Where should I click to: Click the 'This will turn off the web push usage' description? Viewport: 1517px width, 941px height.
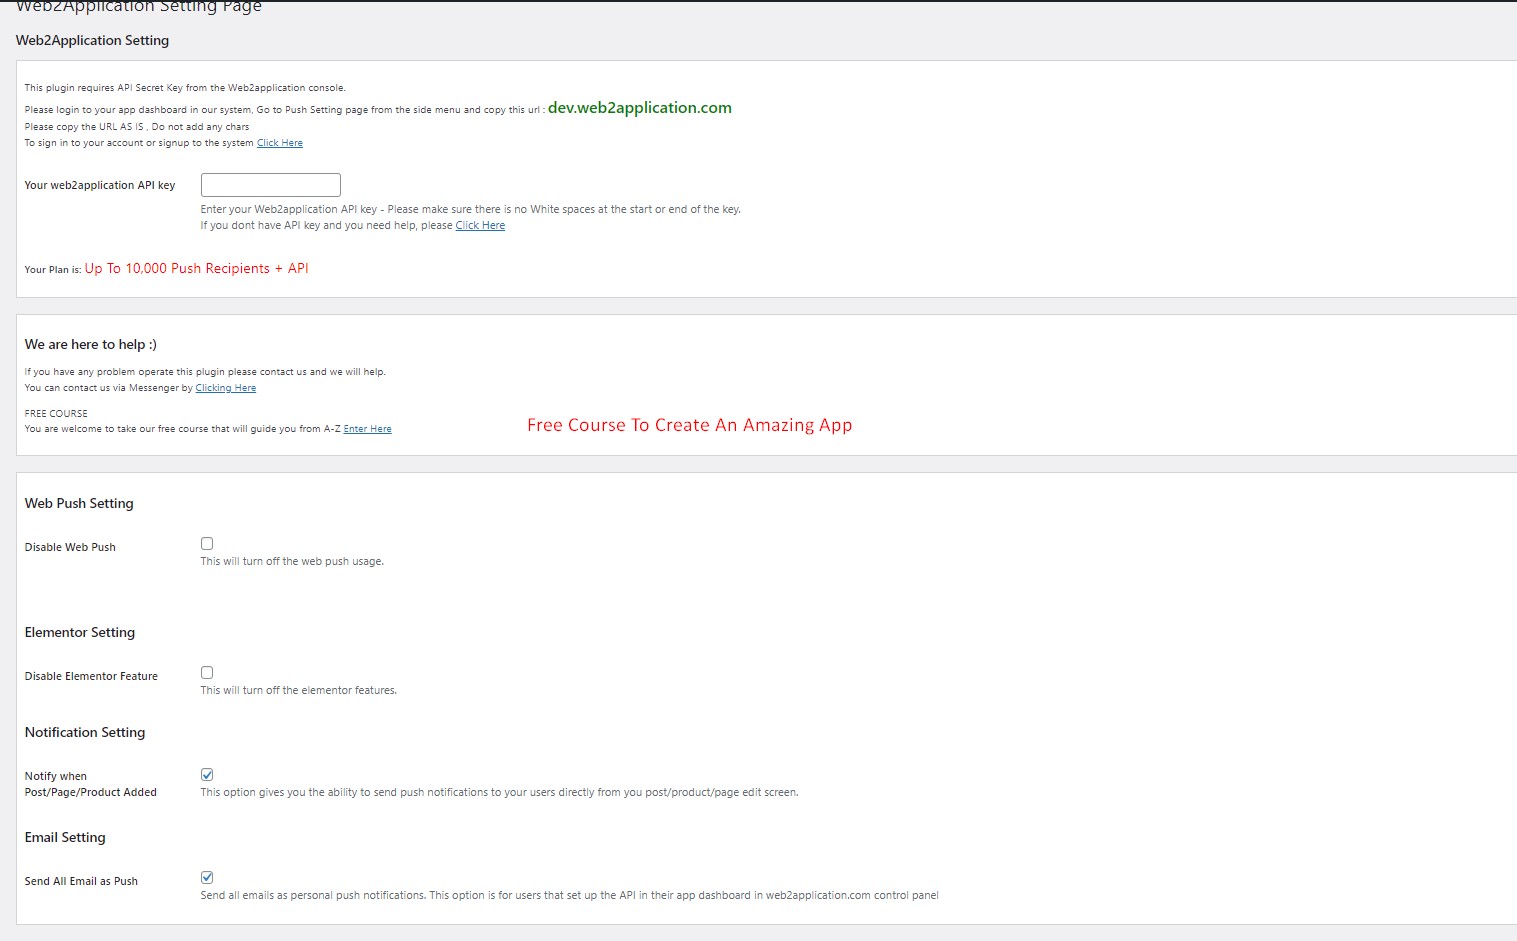point(292,561)
